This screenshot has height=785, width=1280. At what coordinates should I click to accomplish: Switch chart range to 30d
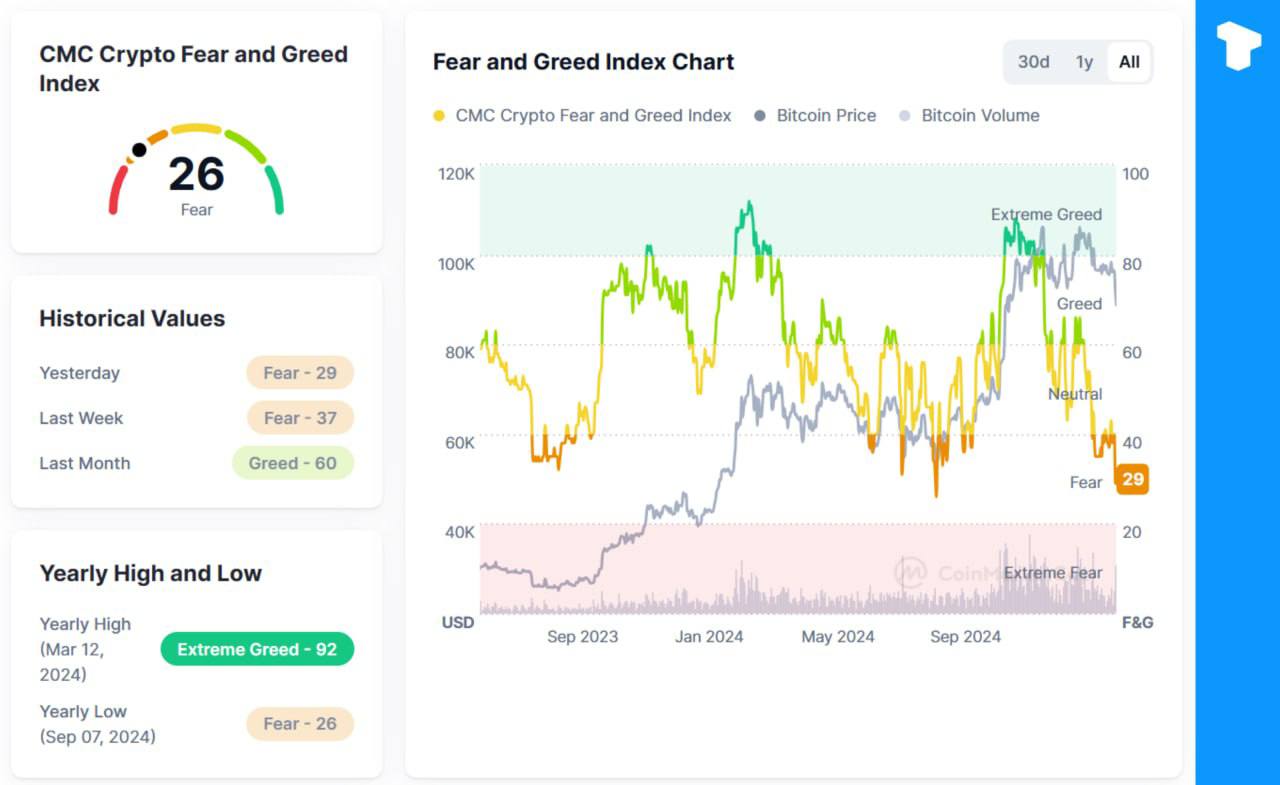click(1033, 62)
